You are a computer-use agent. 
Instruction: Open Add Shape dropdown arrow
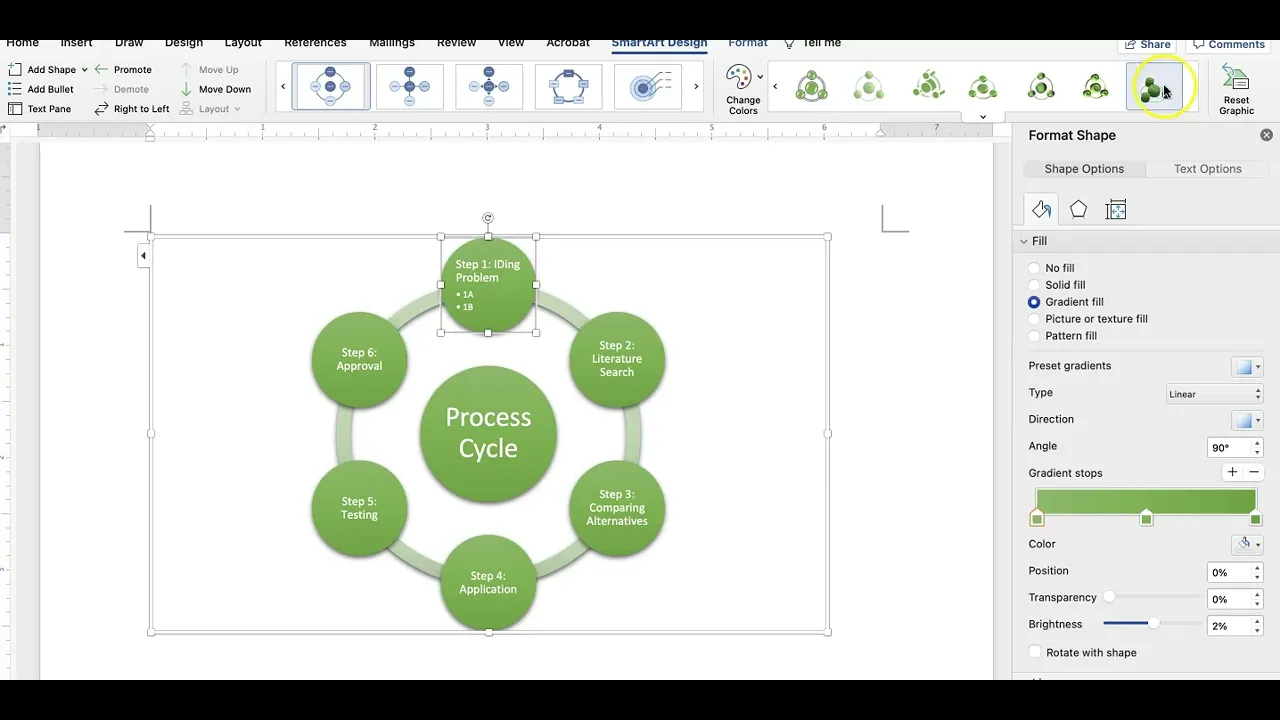[x=84, y=70]
